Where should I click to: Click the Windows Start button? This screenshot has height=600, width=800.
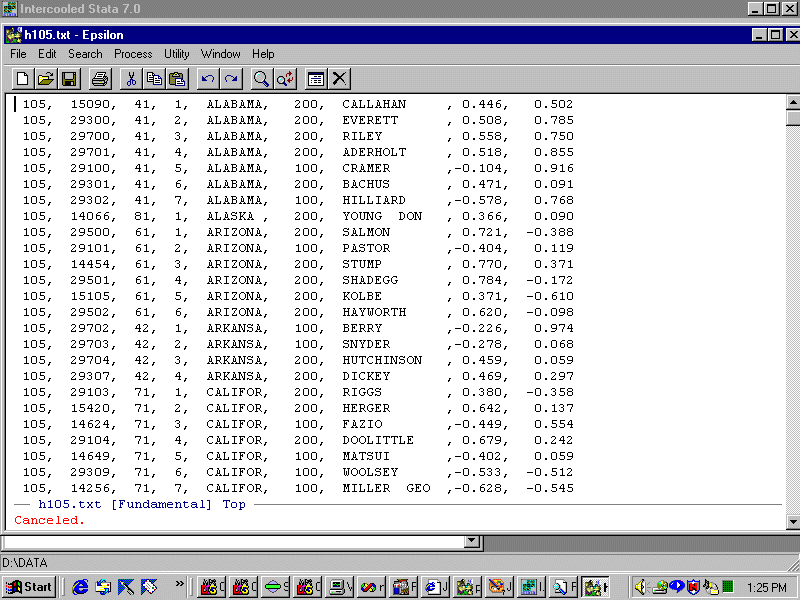click(29, 587)
